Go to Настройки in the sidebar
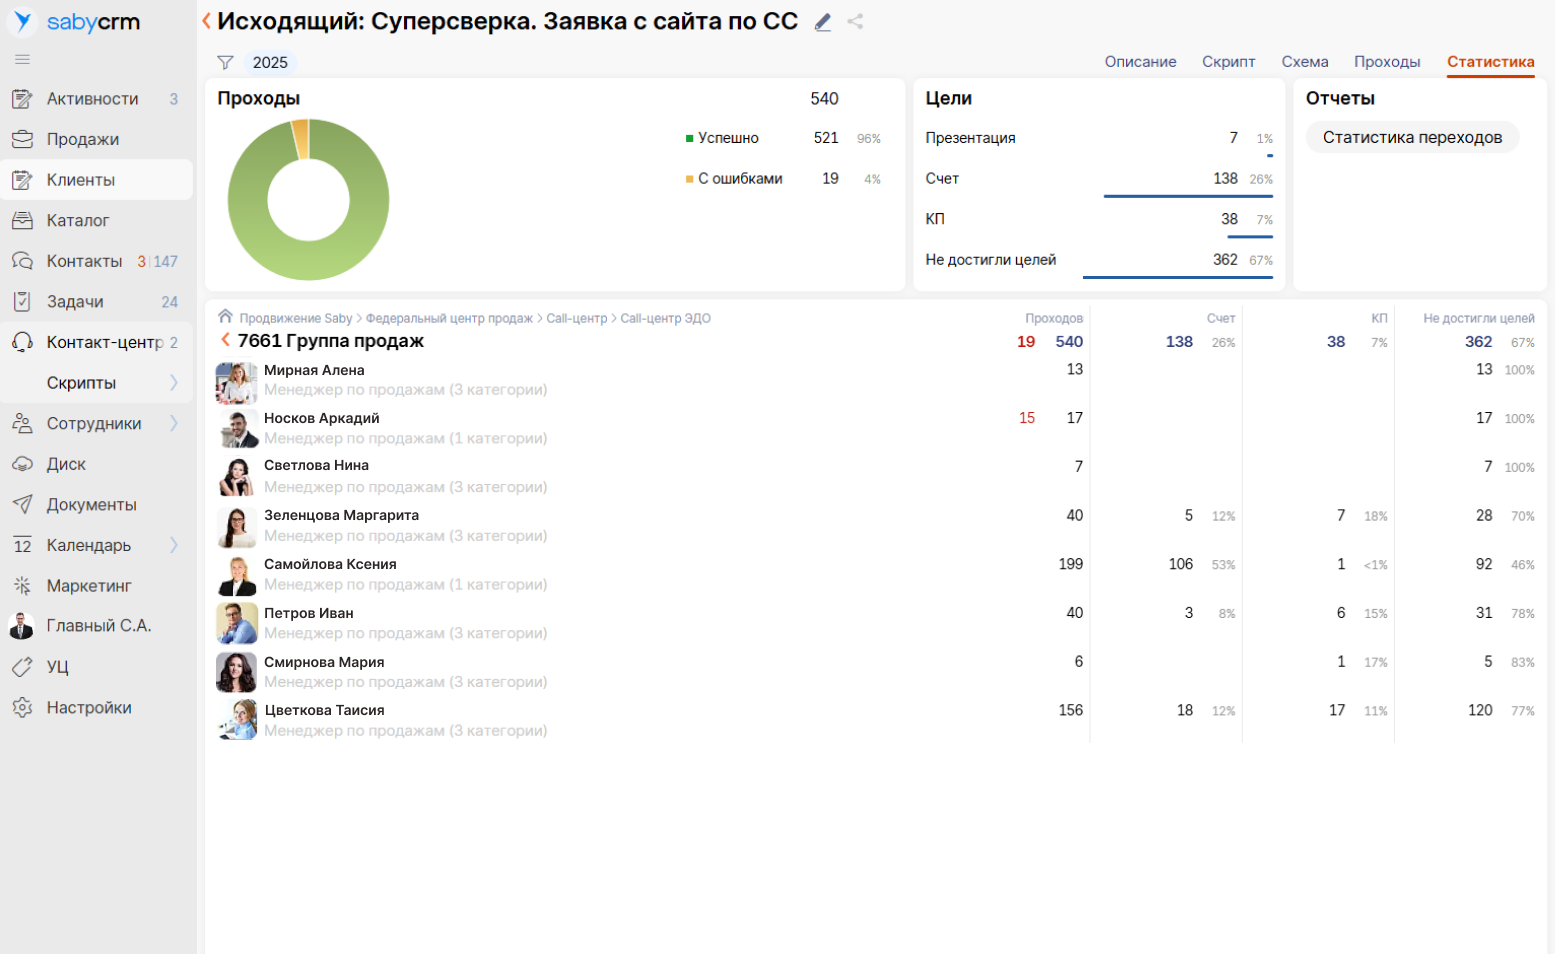This screenshot has width=1555, height=954. 88,708
